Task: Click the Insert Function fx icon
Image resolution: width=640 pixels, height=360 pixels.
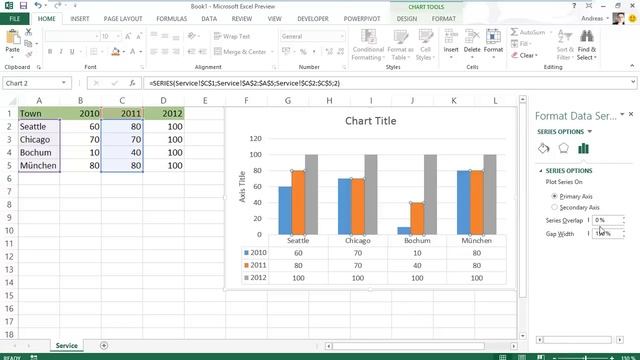Action: 132,83
